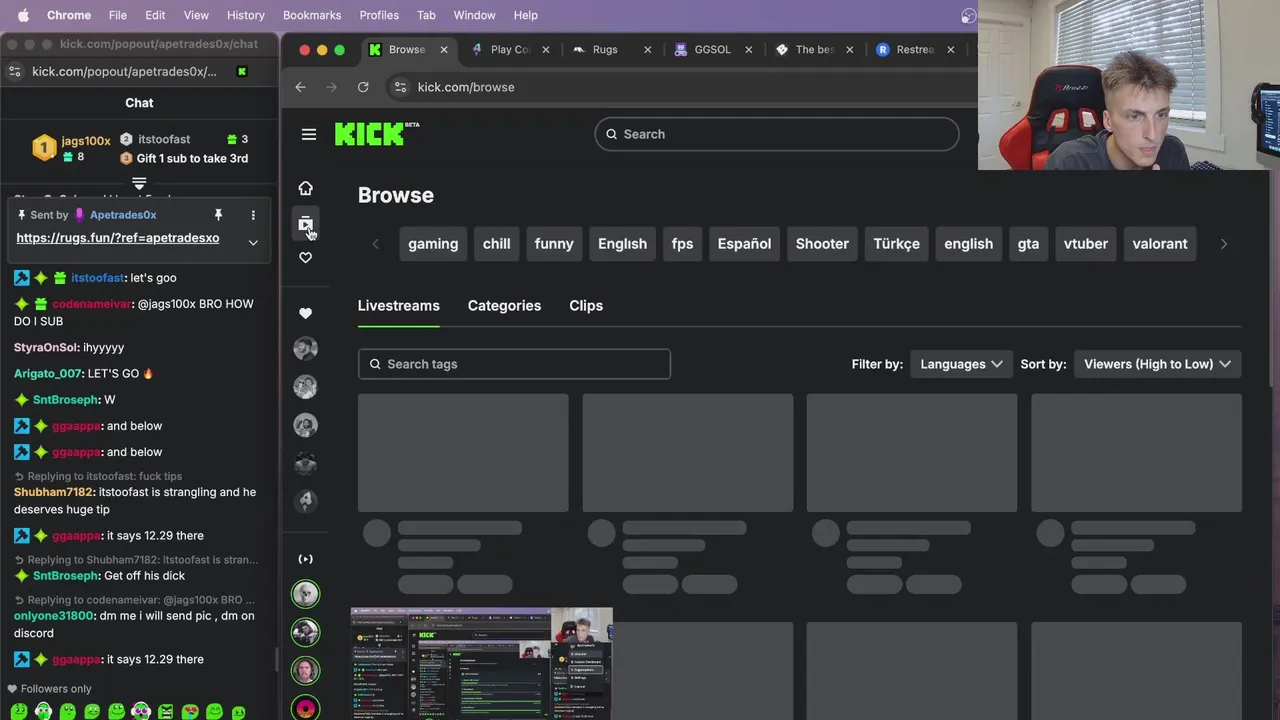Close the Browse browser tab
1280x720 pixels.
pyautogui.click(x=444, y=49)
